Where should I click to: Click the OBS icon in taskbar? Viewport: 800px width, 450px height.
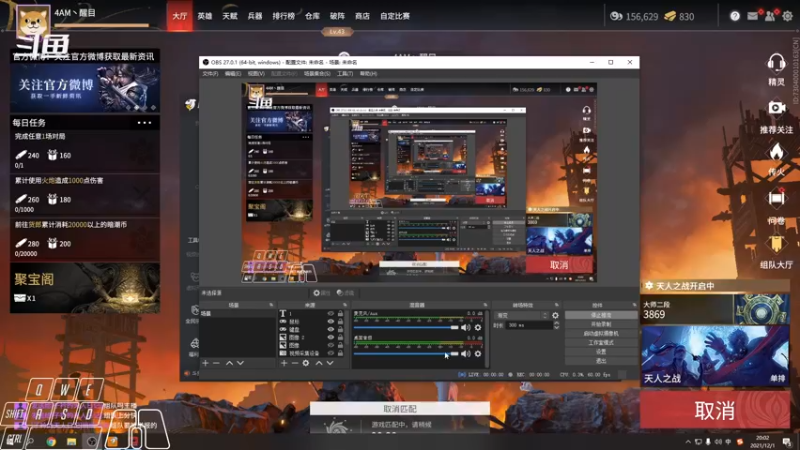(92, 442)
